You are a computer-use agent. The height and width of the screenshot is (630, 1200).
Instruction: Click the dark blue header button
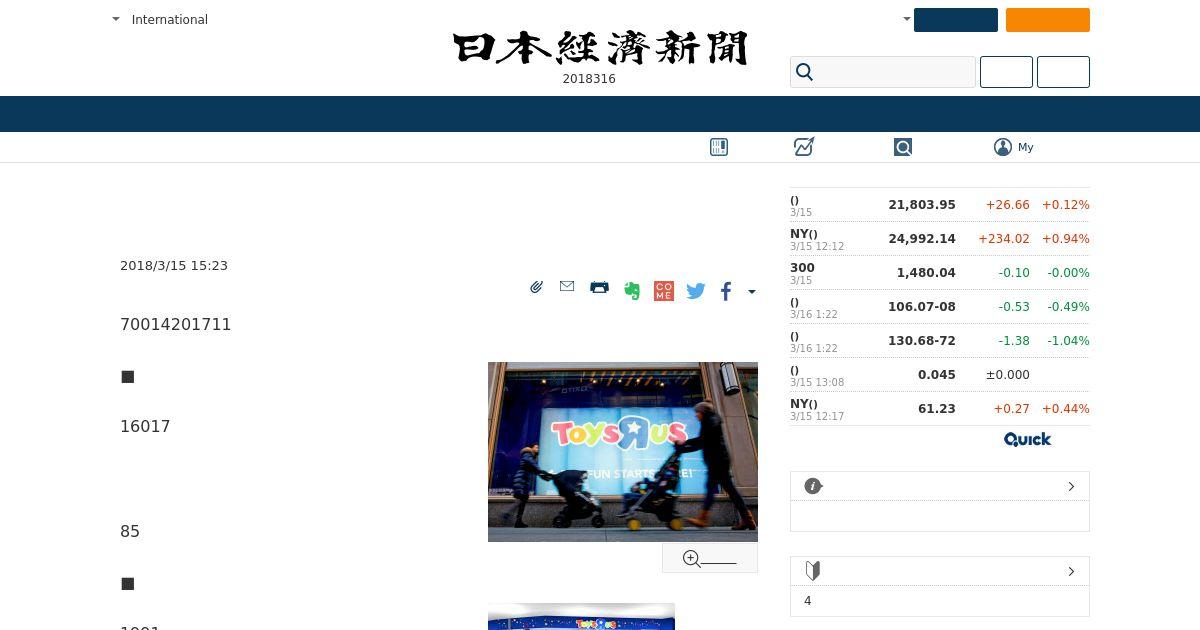tap(956, 20)
